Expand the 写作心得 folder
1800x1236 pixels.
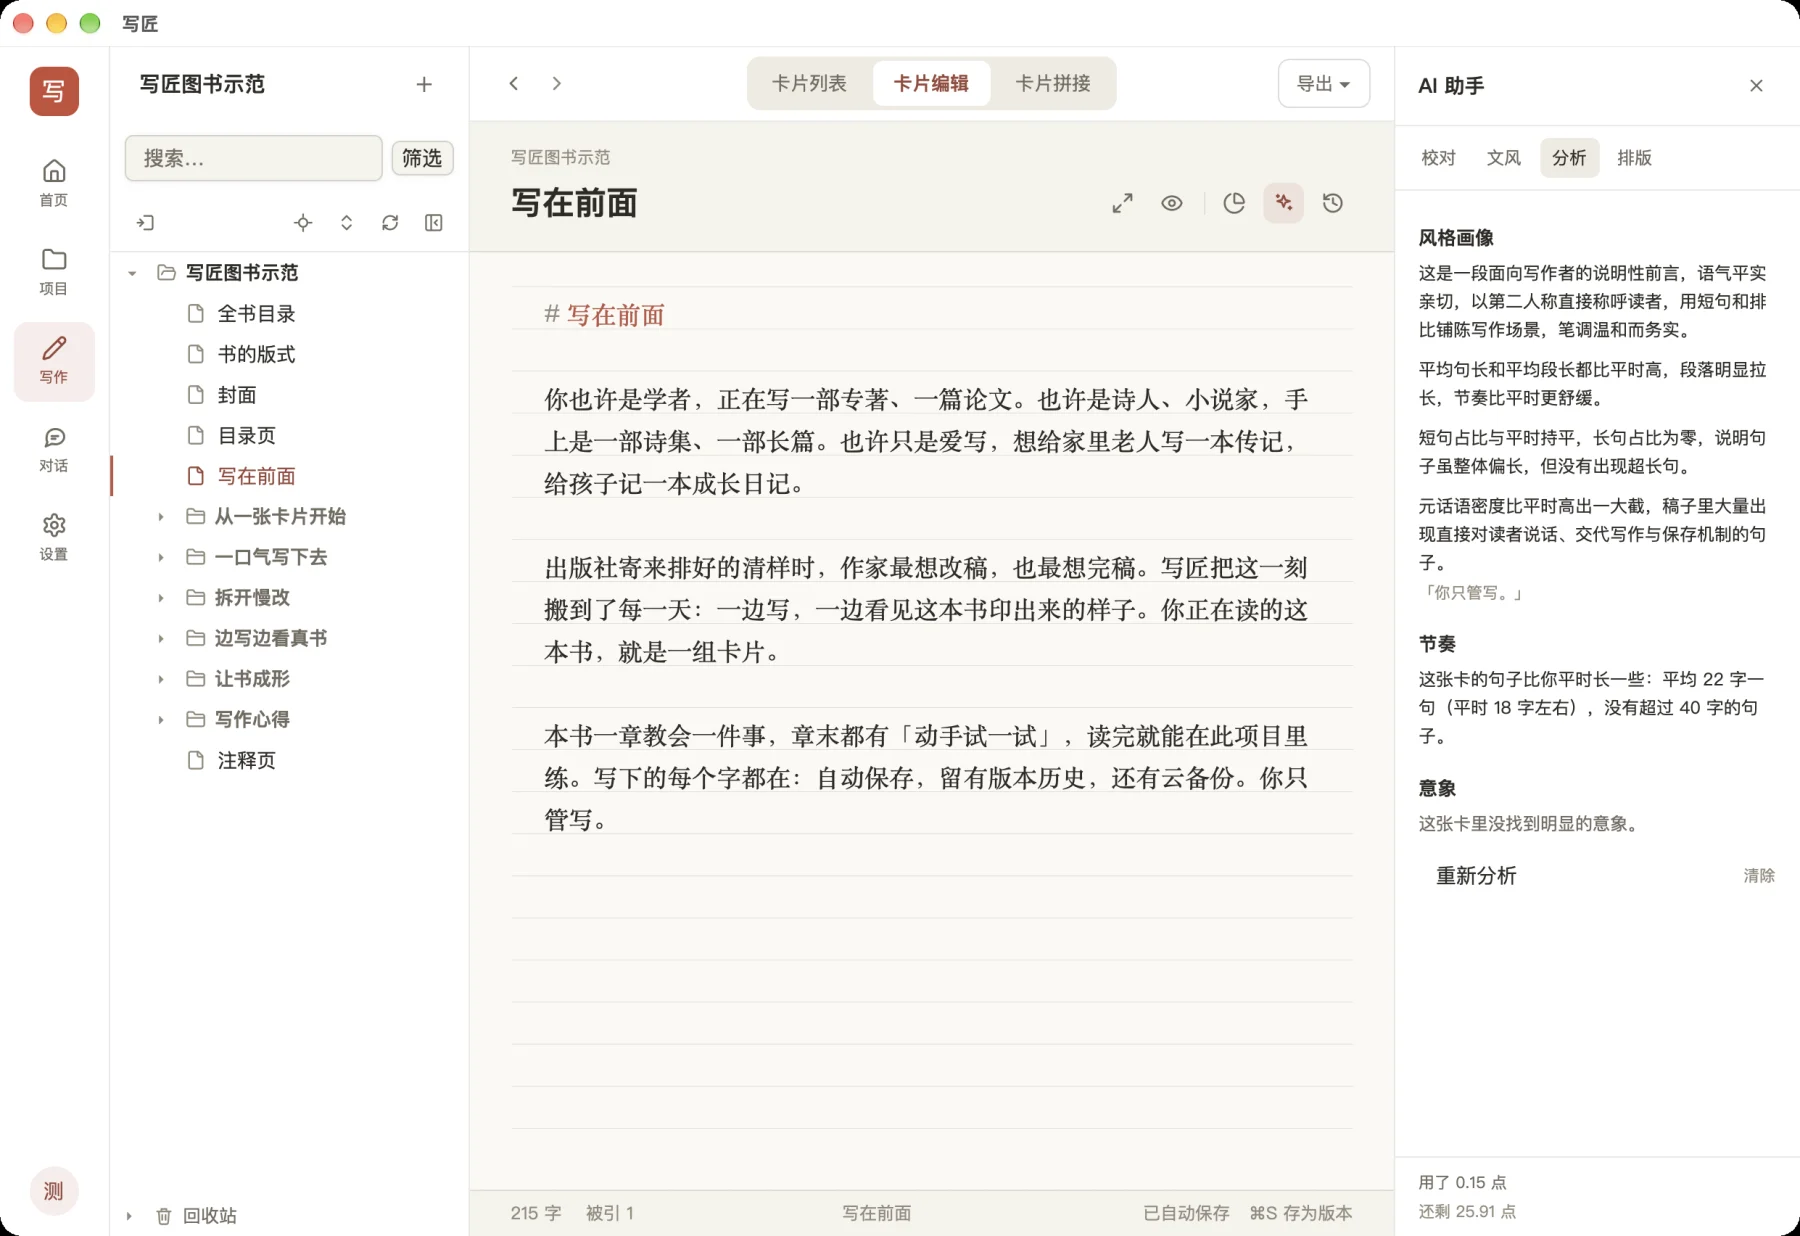[160, 720]
